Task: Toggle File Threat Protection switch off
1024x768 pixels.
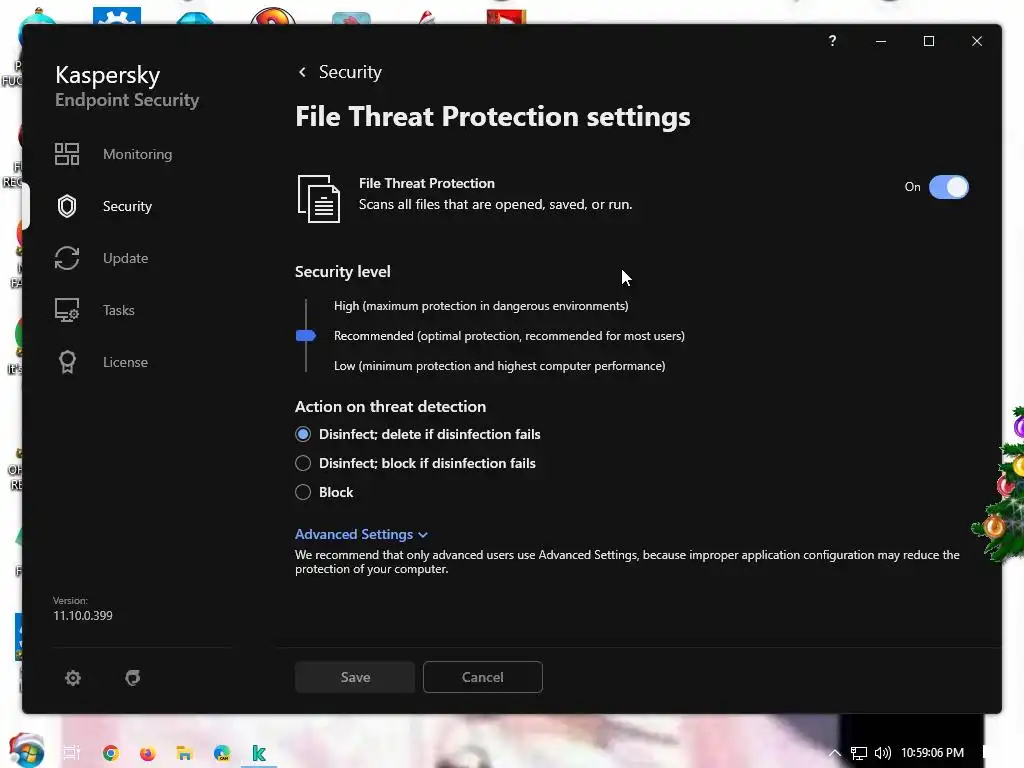Action: (948, 187)
